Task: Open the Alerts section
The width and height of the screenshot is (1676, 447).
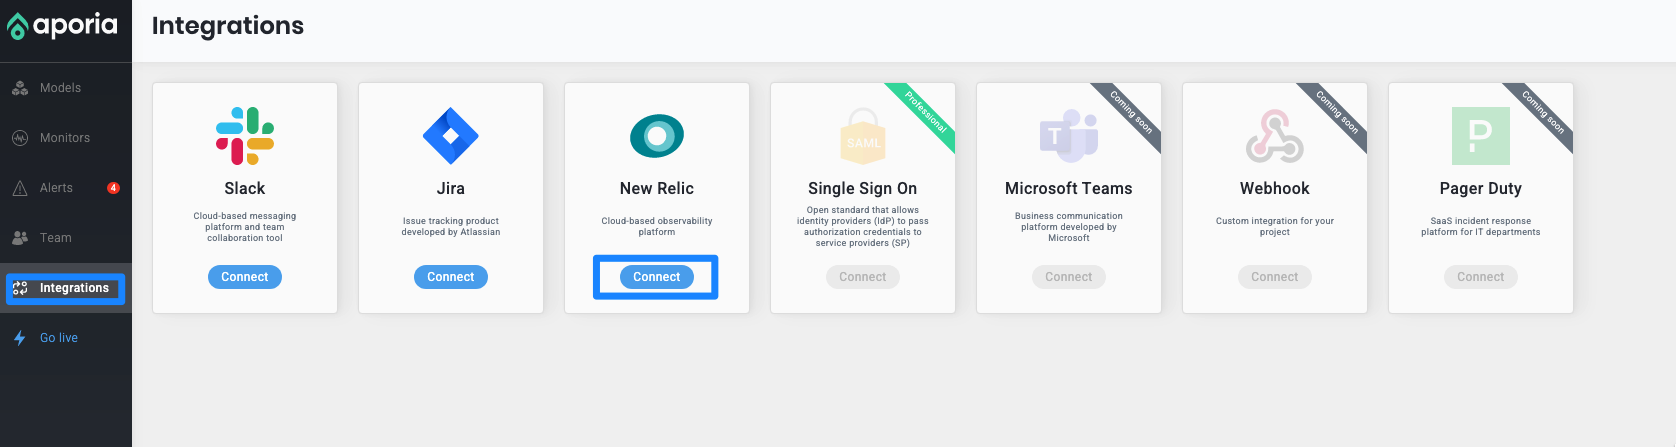Action: pos(56,188)
